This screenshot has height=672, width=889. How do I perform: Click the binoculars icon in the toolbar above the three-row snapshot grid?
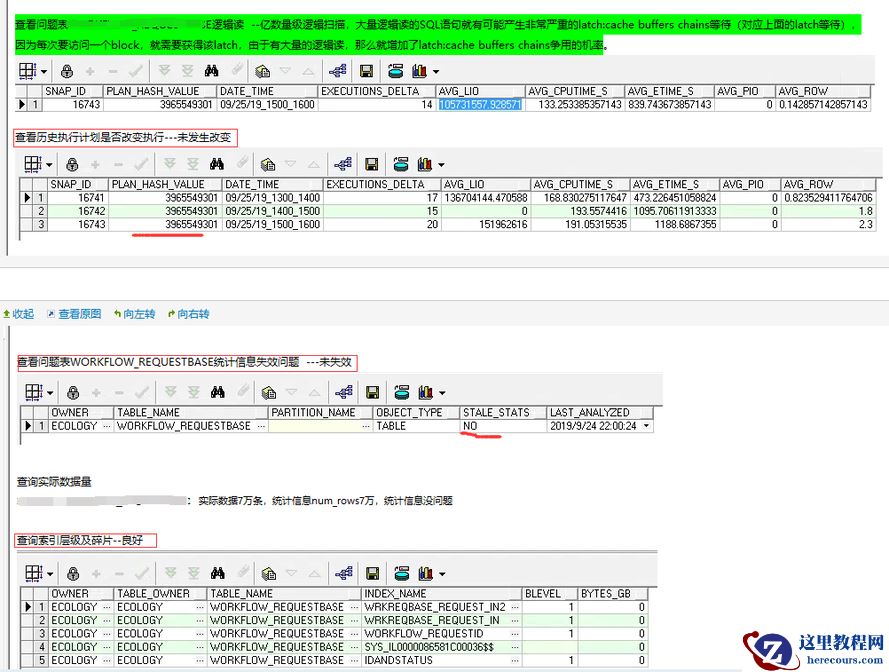[217, 164]
